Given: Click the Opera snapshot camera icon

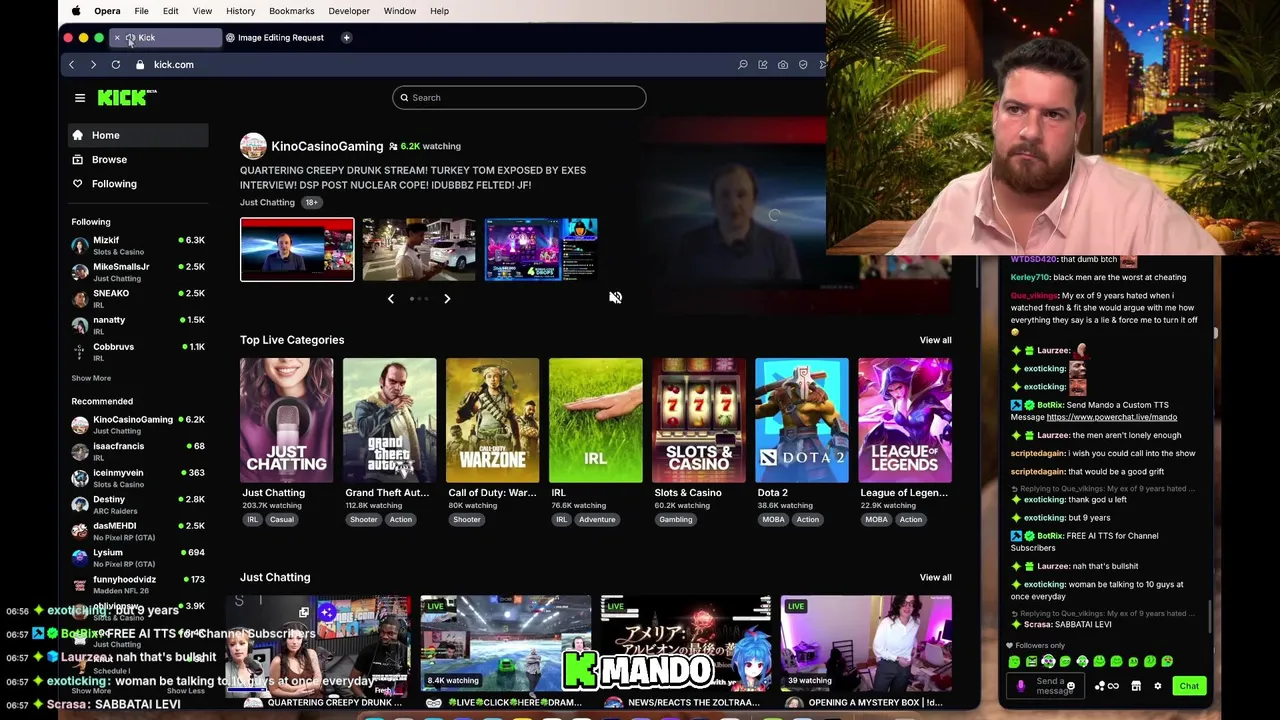Looking at the screenshot, I should tap(783, 65).
